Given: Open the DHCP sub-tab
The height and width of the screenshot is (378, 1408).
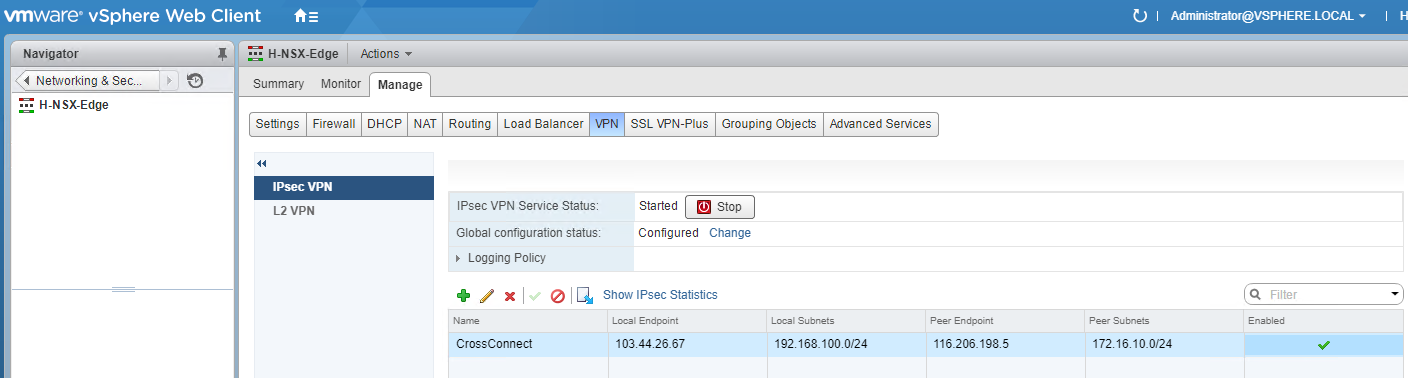Looking at the screenshot, I should click(x=384, y=124).
